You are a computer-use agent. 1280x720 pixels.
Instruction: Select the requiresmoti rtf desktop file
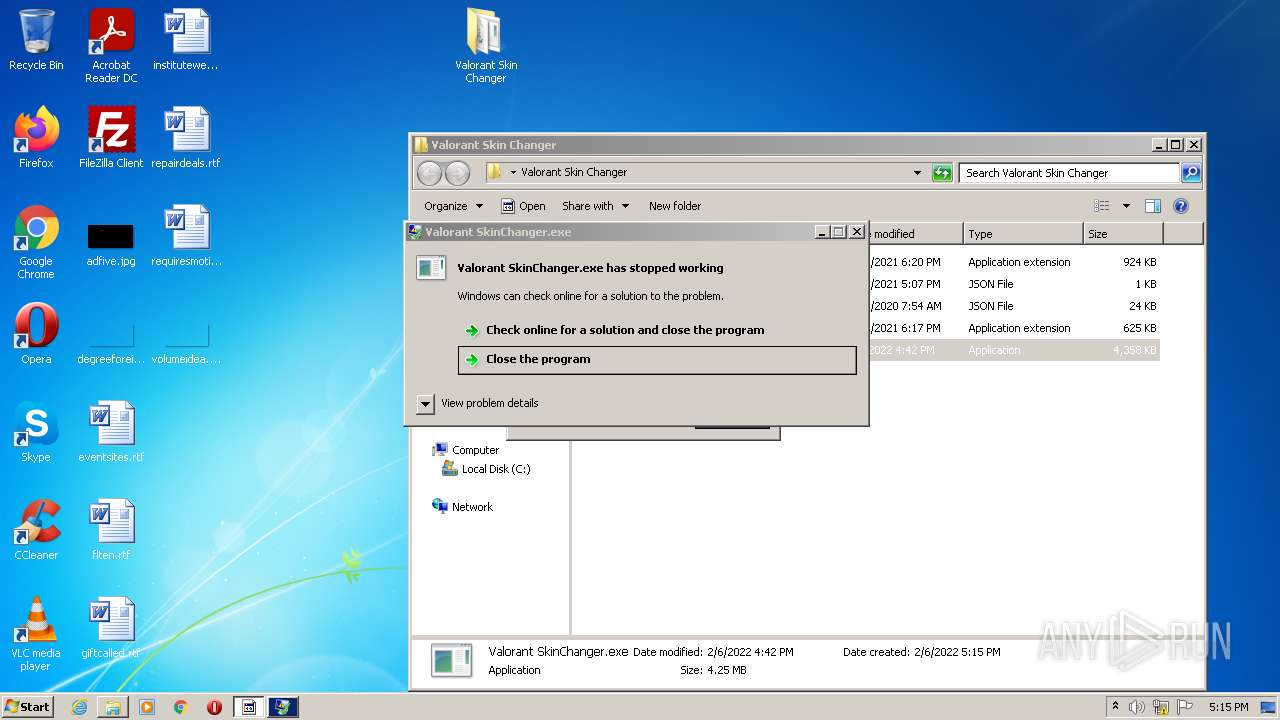pos(186,235)
